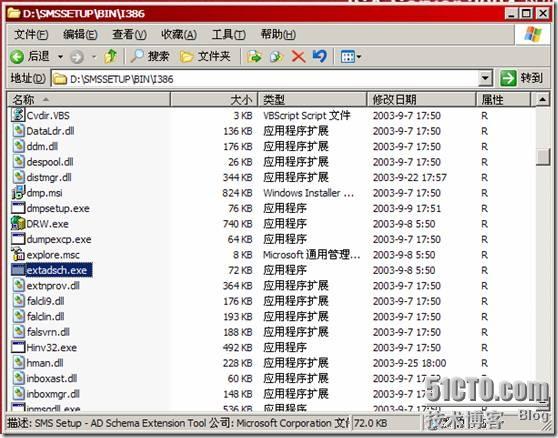Image resolution: width=558 pixels, height=438 pixels.
Task: Select explore.msc console icon
Action: pos(18,254)
